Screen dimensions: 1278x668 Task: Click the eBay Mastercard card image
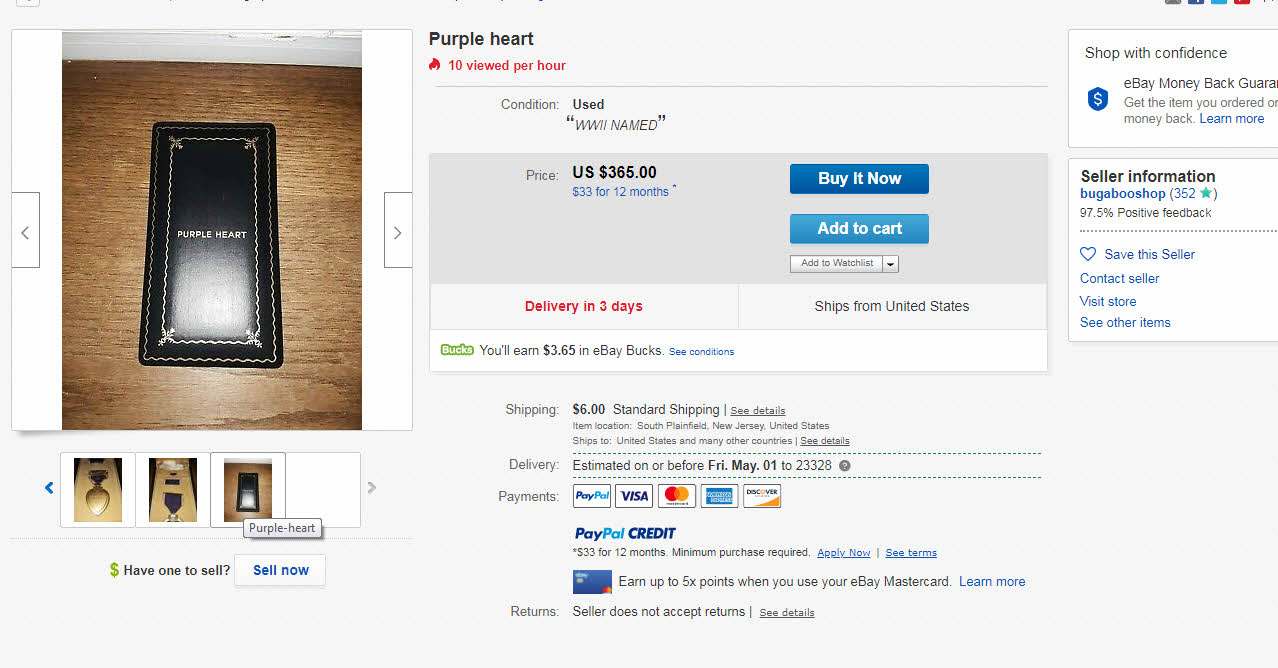coord(592,581)
